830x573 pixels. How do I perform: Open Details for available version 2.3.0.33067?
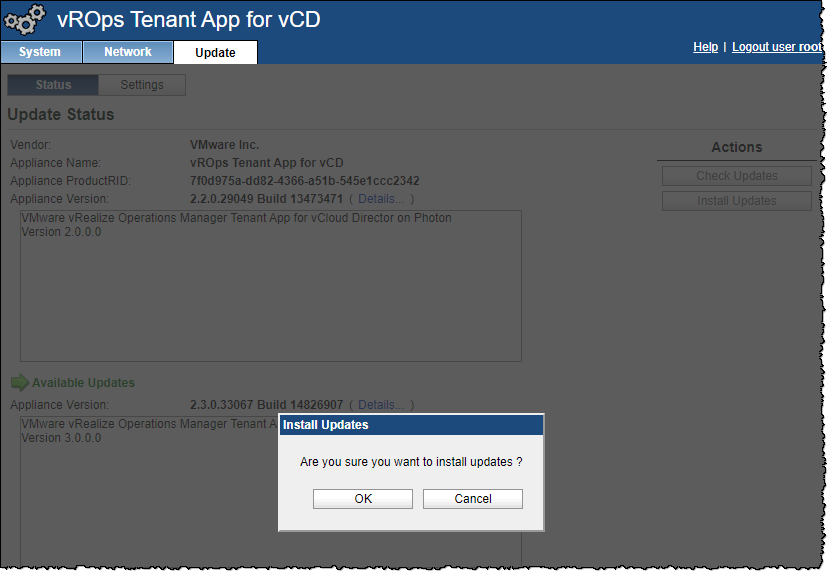[381, 405]
